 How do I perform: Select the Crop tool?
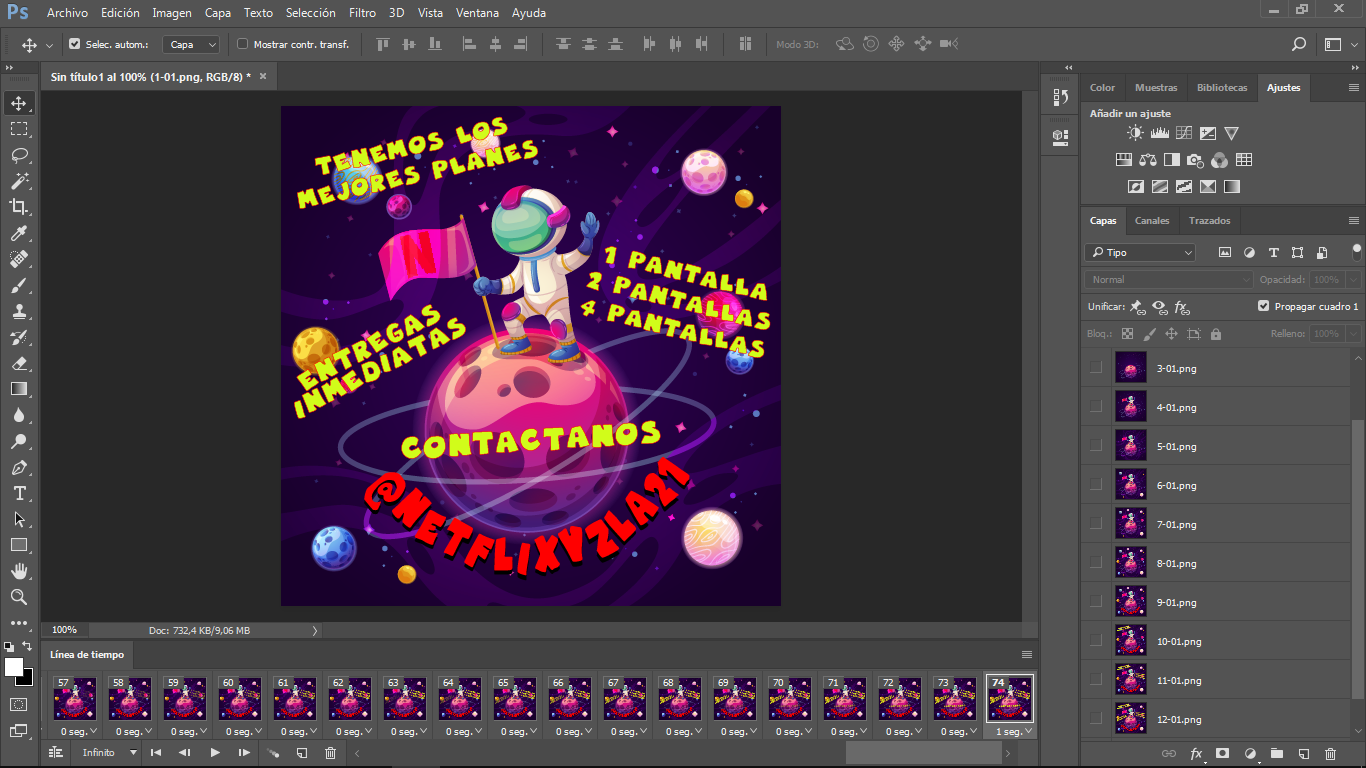(x=19, y=207)
